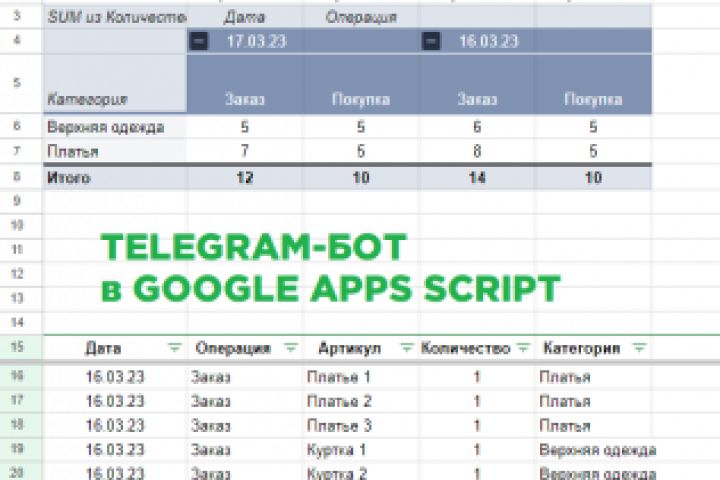This screenshot has width=720, height=480.
Task: Select 'Покупка' header under 17.03.23
Action: [x=361, y=84]
